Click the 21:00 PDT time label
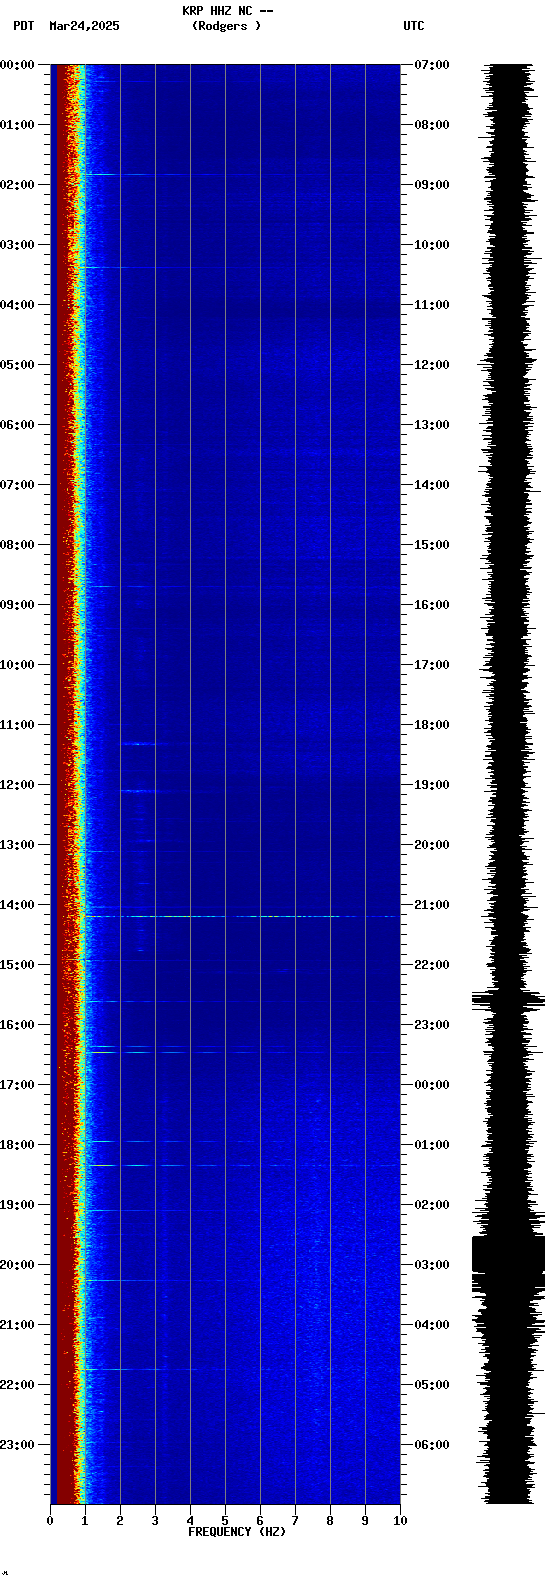 pyautogui.click(x=18, y=1325)
